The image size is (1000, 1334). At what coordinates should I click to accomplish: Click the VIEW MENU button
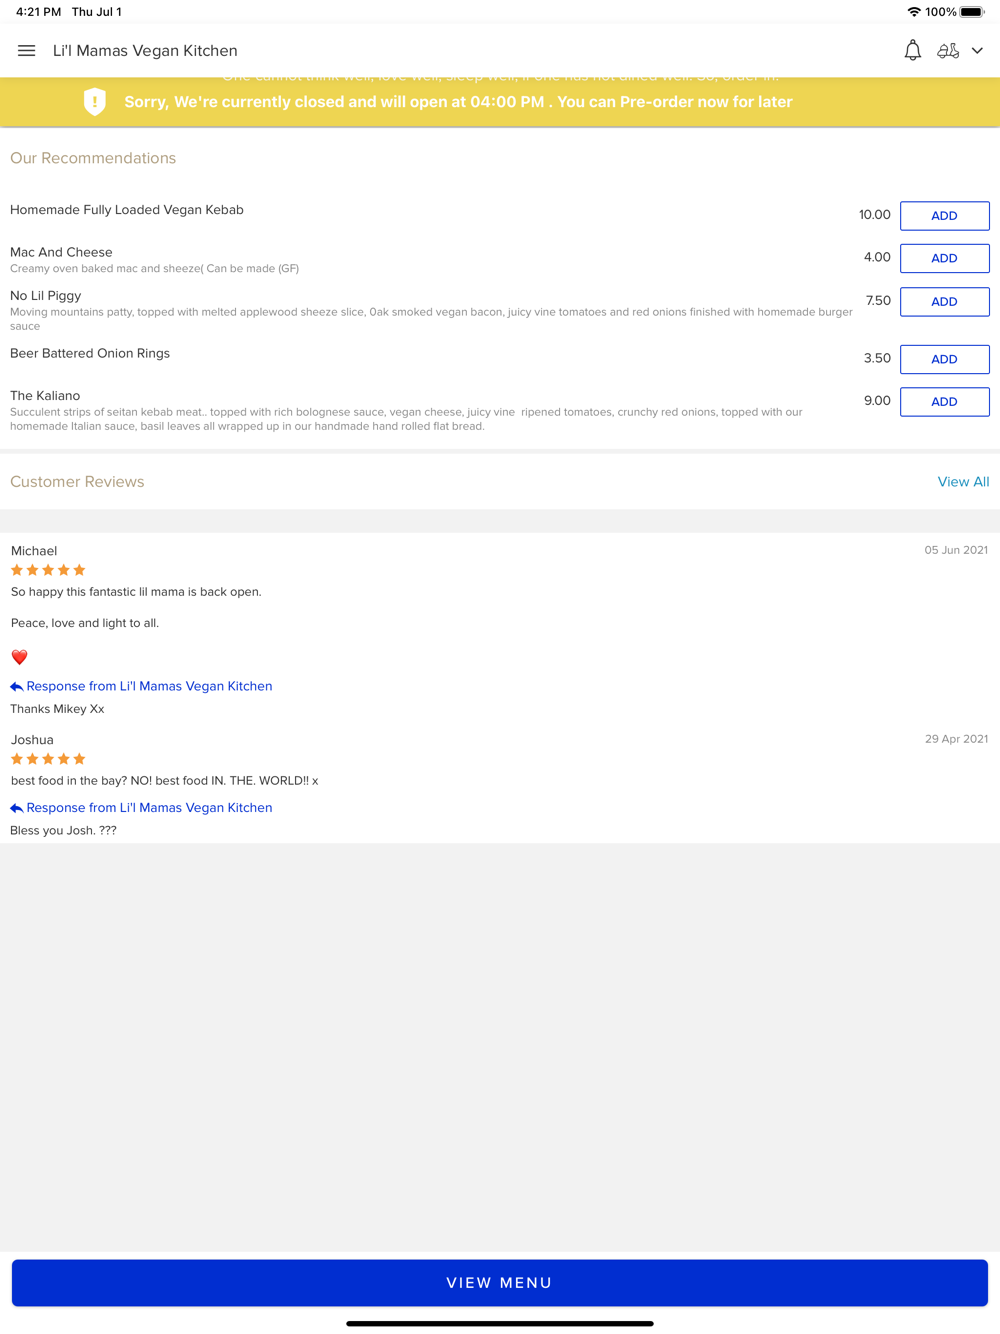point(500,1283)
